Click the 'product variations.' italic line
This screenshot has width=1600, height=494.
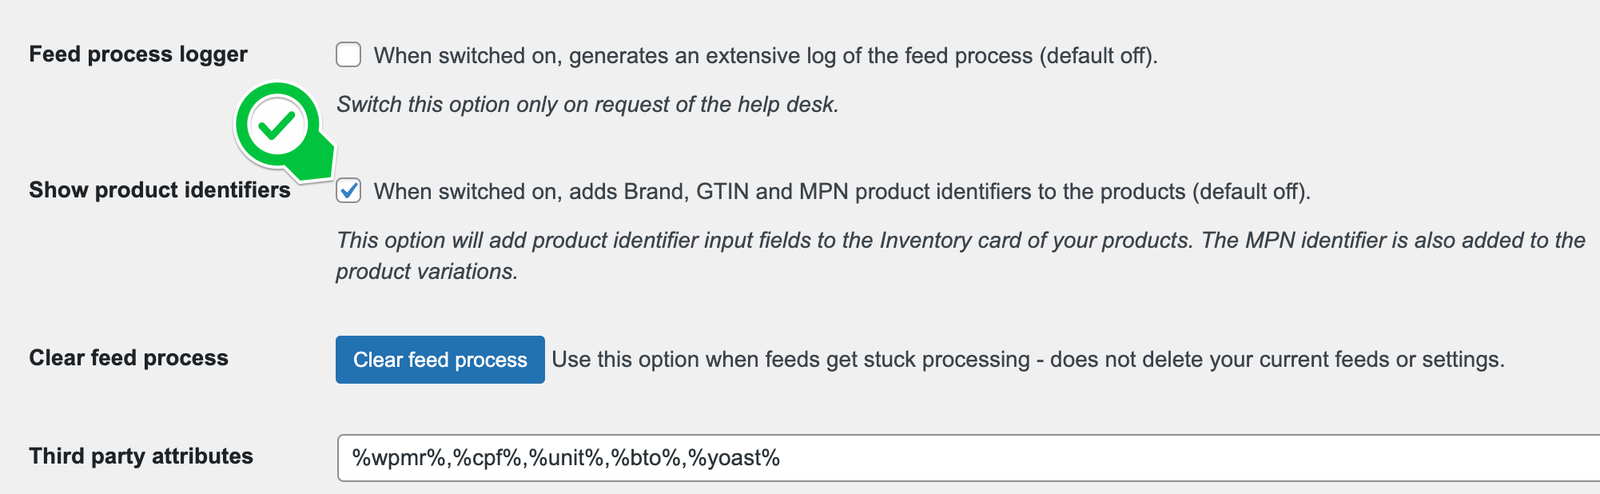click(x=427, y=272)
